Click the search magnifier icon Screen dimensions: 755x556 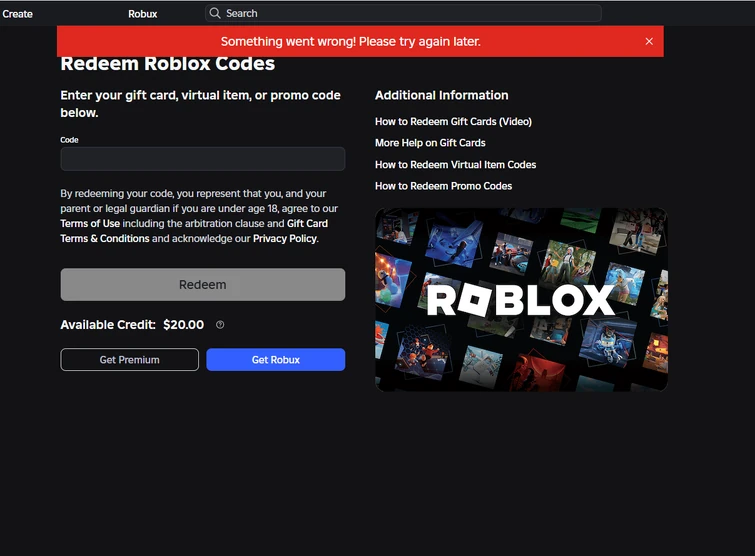(215, 13)
